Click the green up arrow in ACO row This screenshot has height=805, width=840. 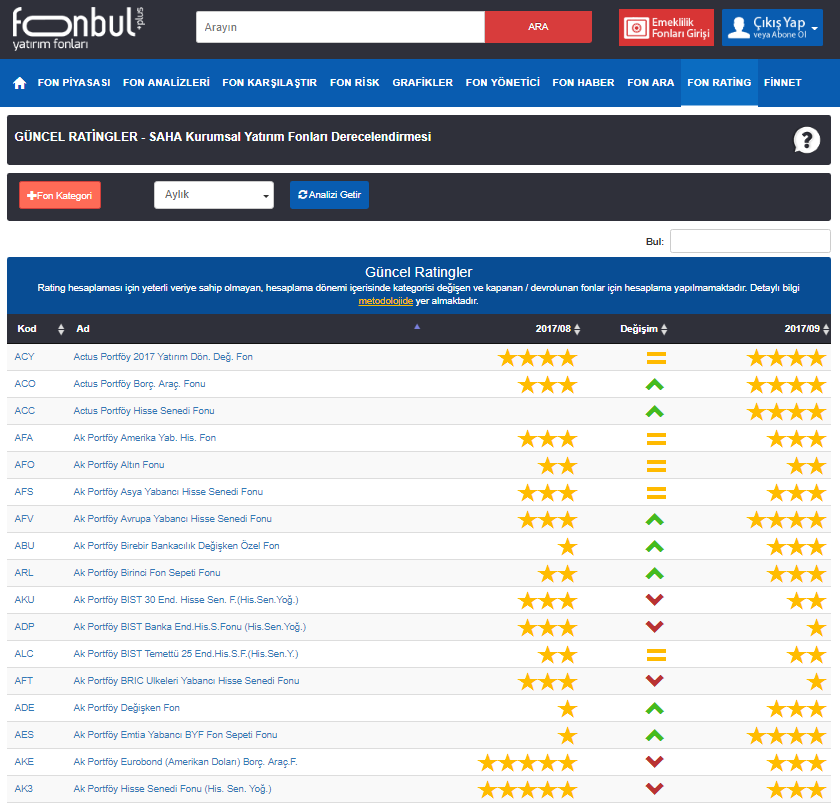pyautogui.click(x=655, y=385)
